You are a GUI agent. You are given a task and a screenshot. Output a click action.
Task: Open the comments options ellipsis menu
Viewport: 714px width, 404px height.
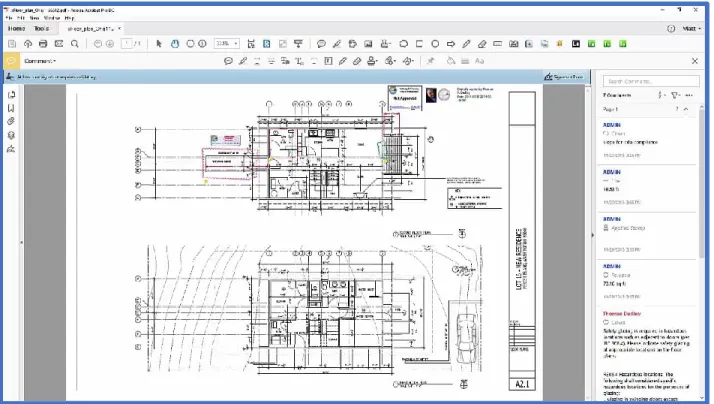(x=689, y=95)
